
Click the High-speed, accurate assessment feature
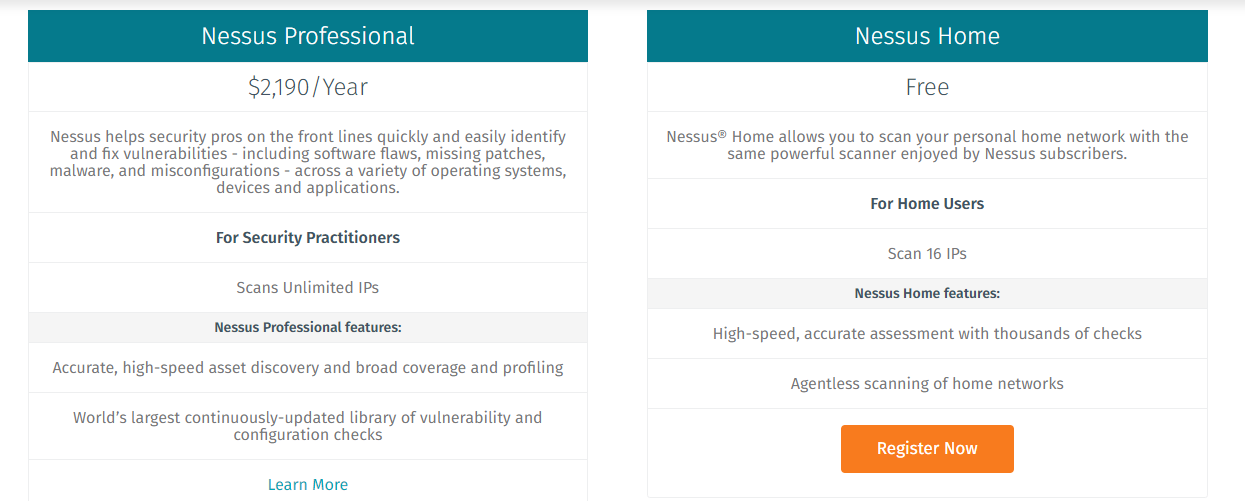click(x=927, y=333)
